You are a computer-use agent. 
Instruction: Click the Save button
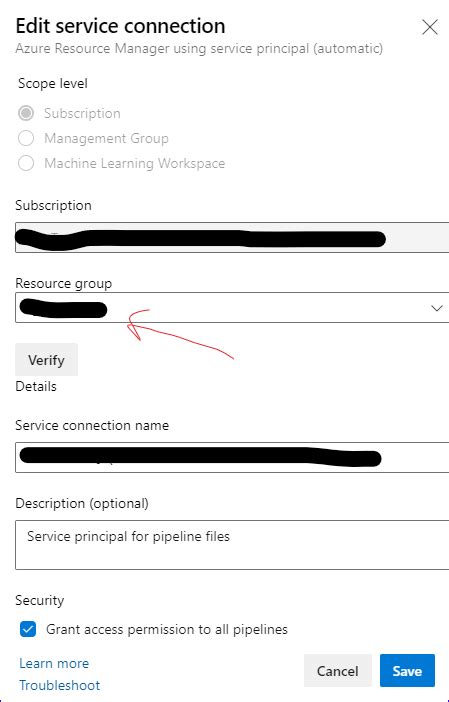(407, 671)
